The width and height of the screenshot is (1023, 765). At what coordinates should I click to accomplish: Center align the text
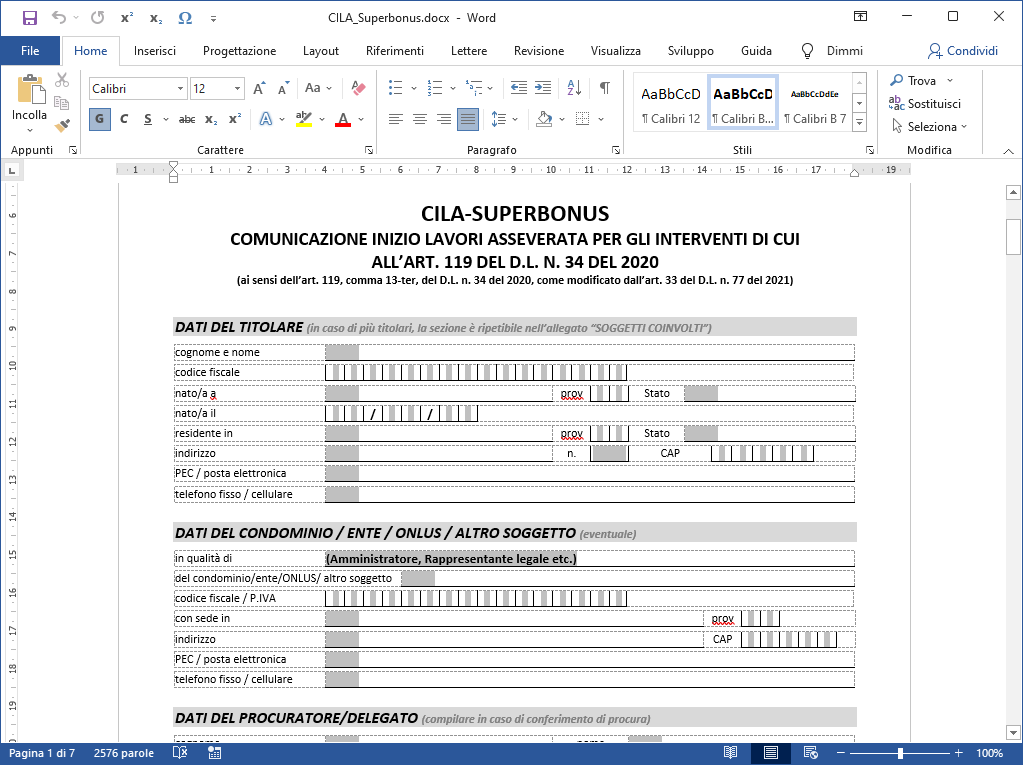pyautogui.click(x=419, y=119)
